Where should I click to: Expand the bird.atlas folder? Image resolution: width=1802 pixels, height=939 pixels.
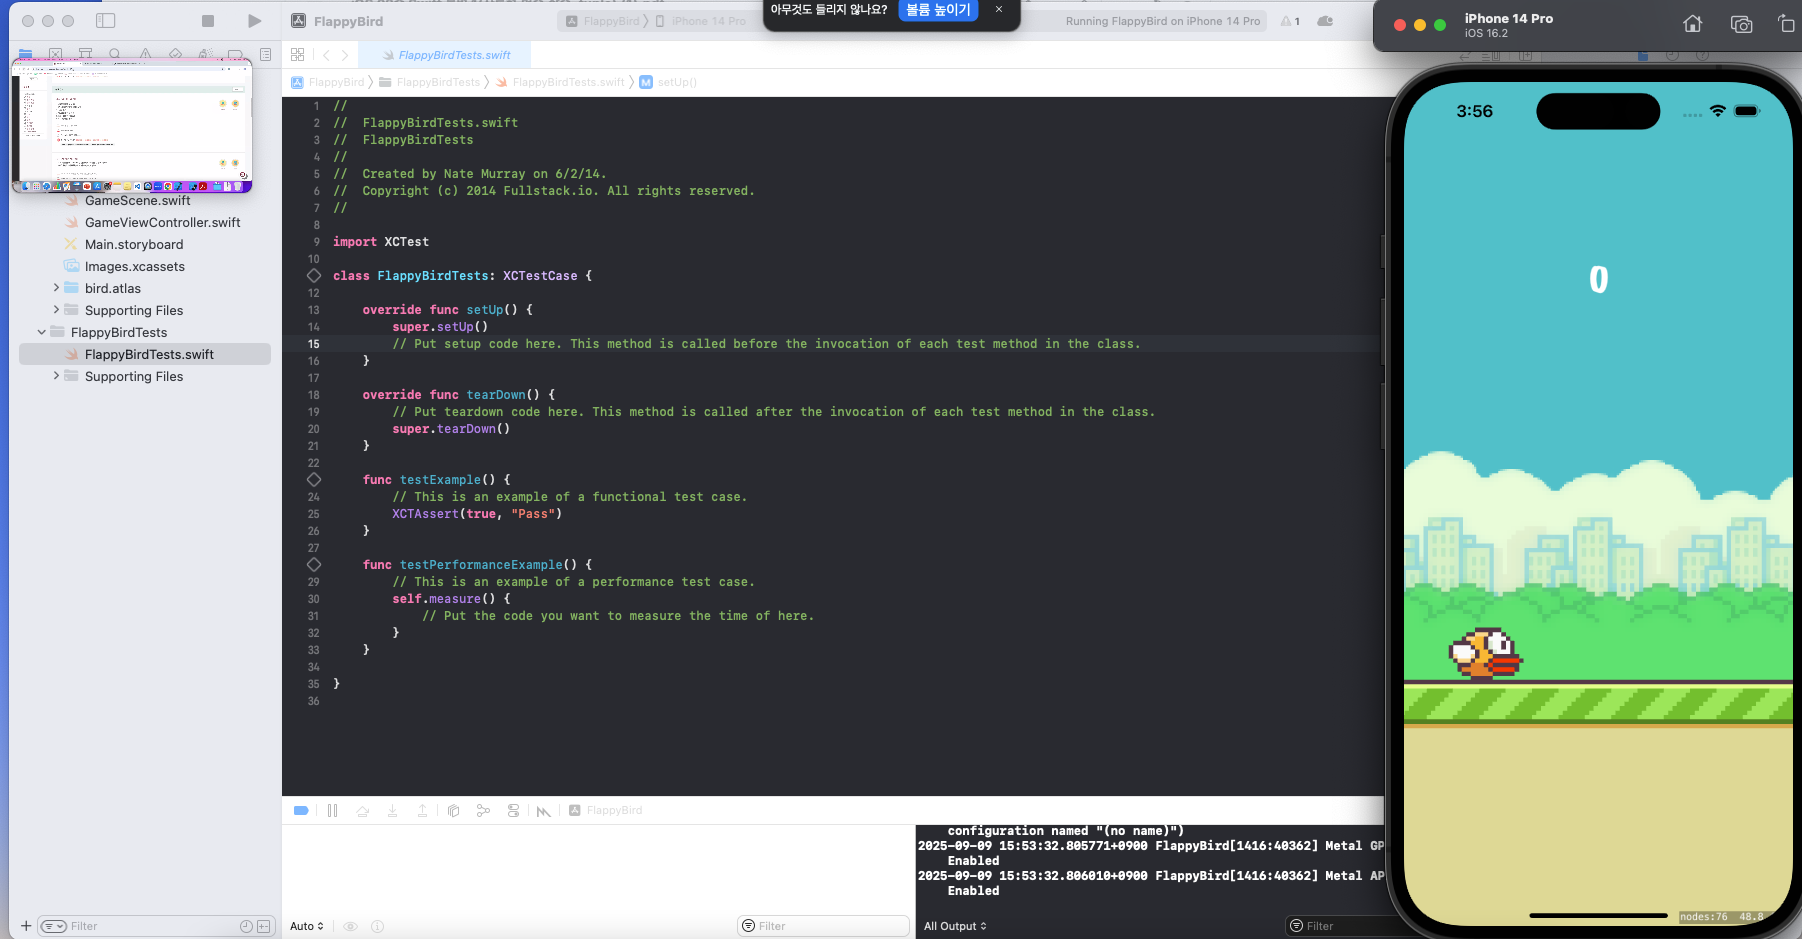click(x=56, y=288)
